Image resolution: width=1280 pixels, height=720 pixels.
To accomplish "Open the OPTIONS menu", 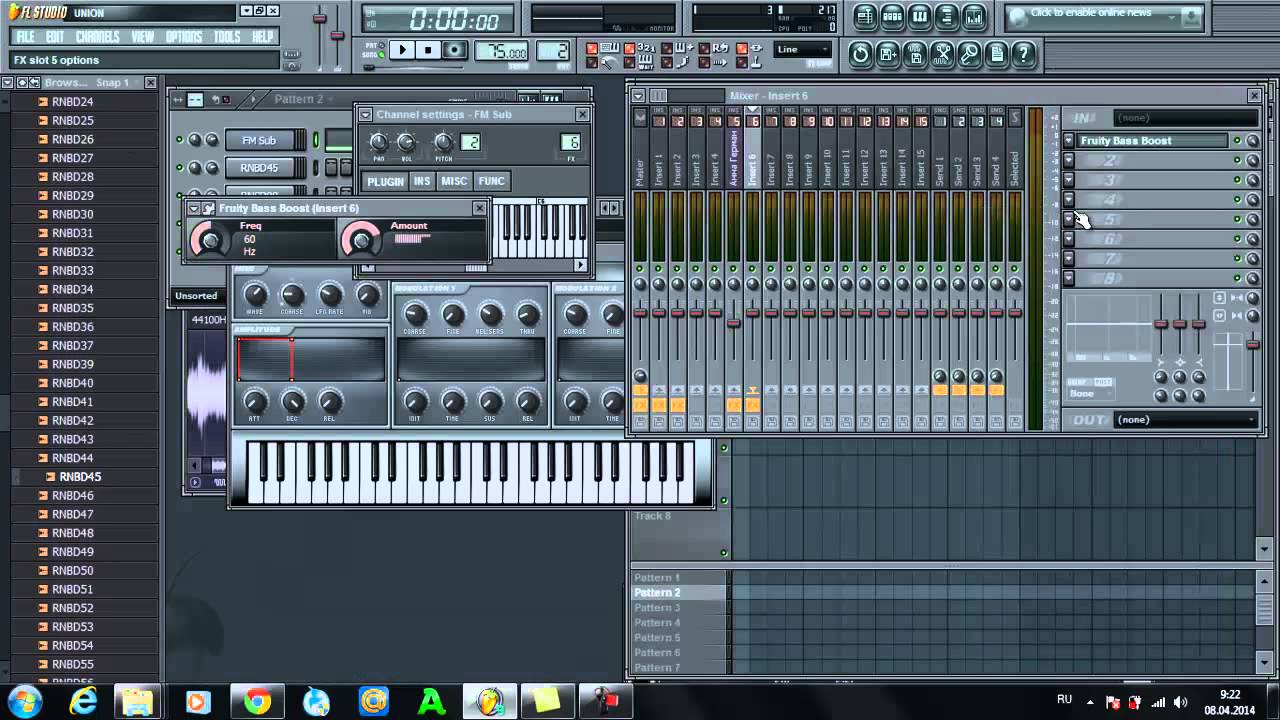I will pos(183,37).
